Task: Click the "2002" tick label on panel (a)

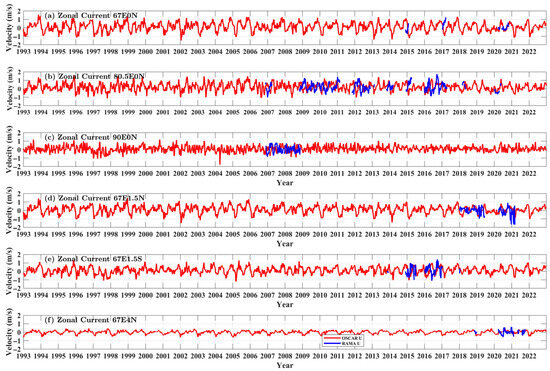Action: click(x=180, y=52)
